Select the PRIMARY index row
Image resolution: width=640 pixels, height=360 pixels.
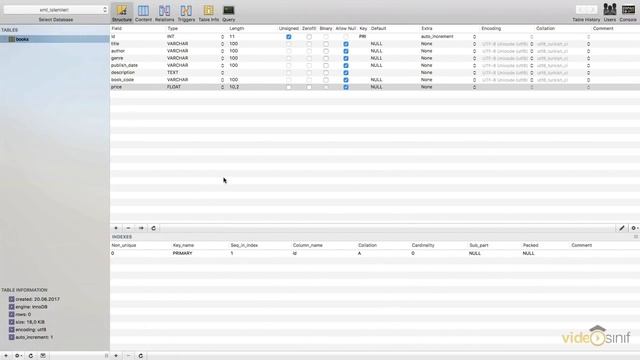[375, 253]
